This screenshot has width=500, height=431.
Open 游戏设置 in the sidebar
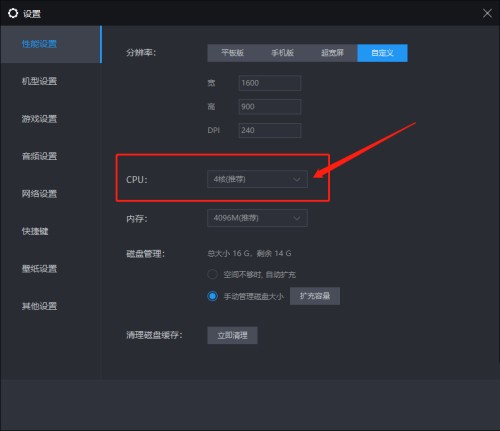click(39, 119)
